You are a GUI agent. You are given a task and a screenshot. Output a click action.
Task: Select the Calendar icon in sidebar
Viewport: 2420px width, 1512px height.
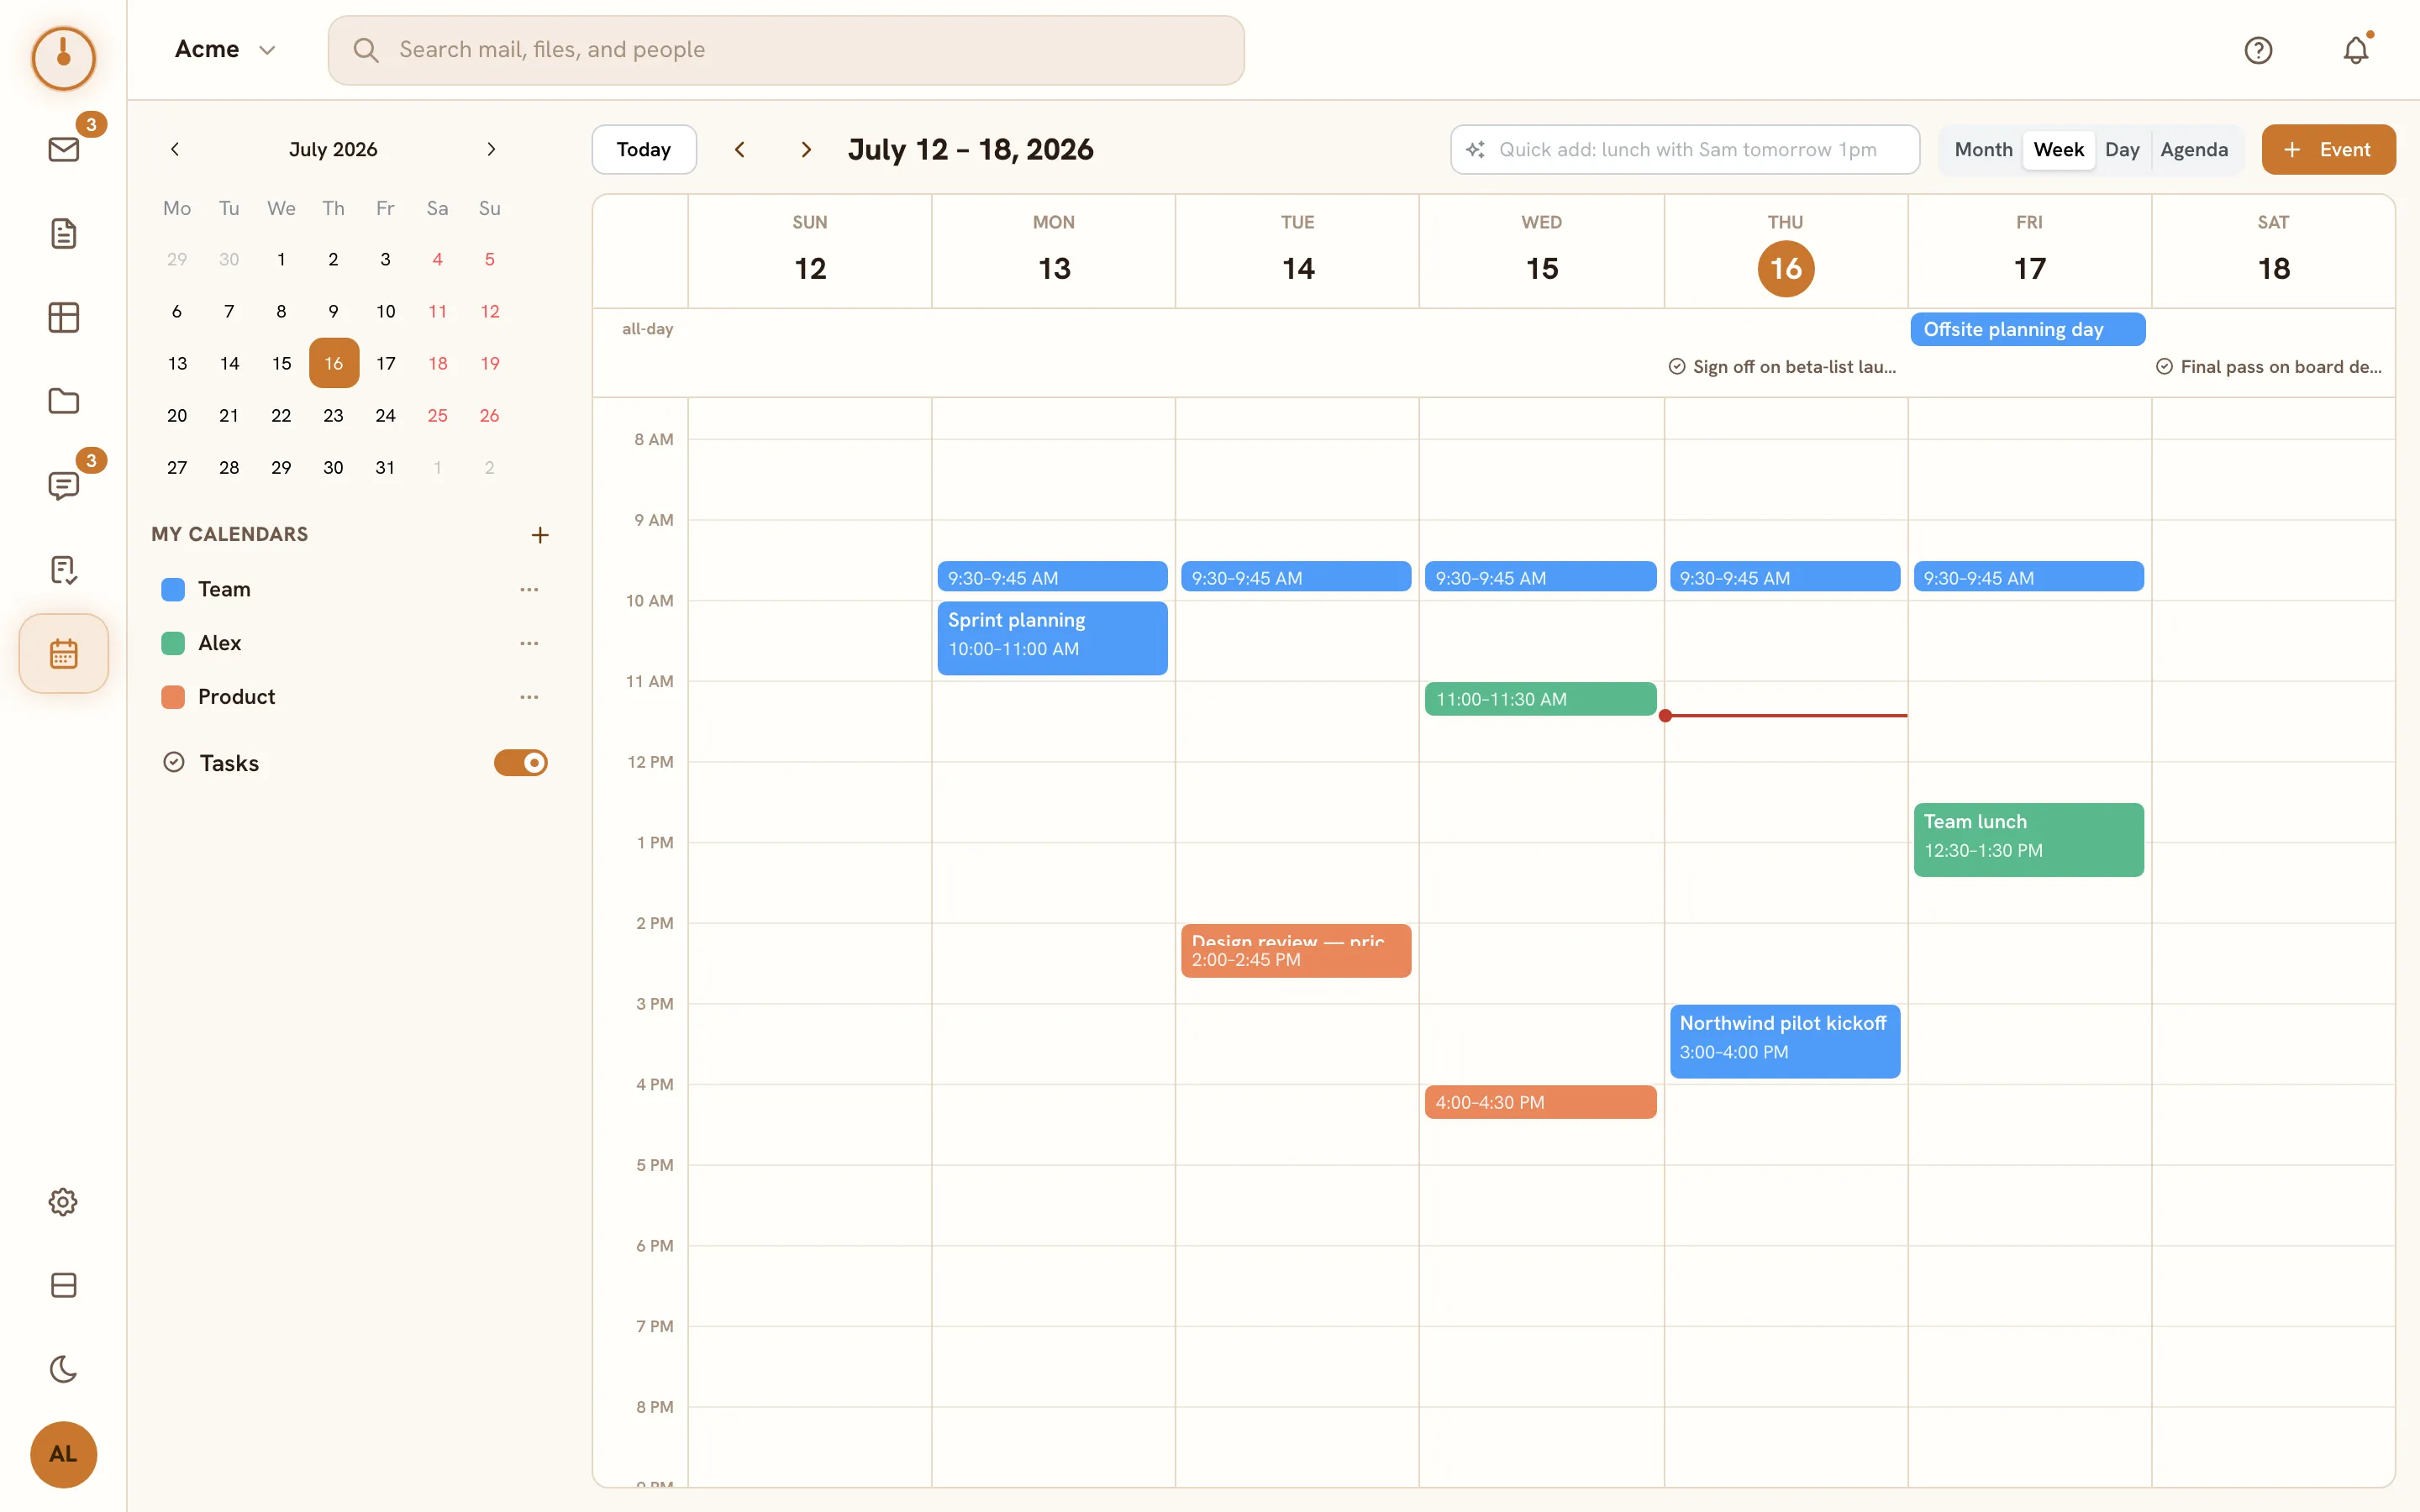click(x=63, y=654)
